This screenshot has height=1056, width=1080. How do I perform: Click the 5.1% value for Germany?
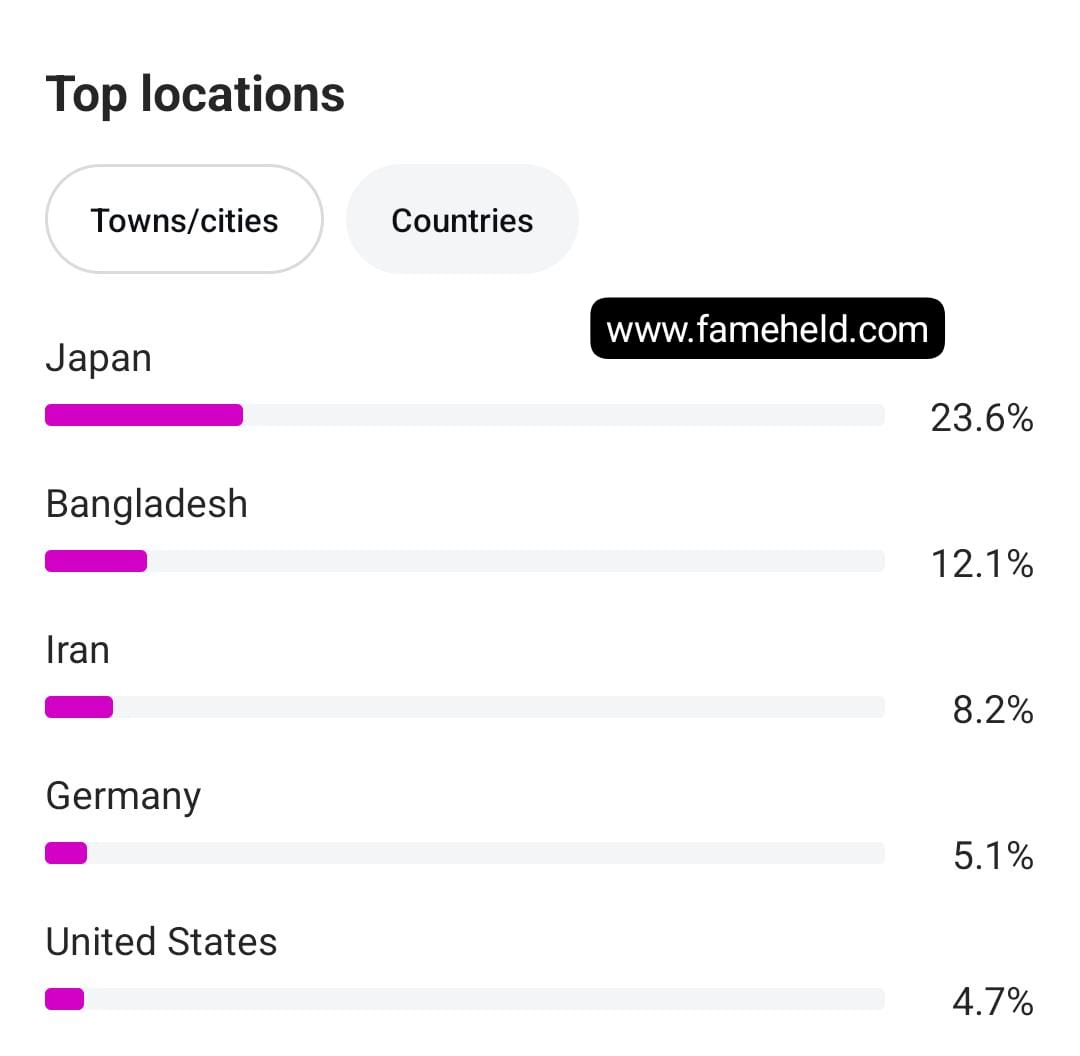coord(993,856)
